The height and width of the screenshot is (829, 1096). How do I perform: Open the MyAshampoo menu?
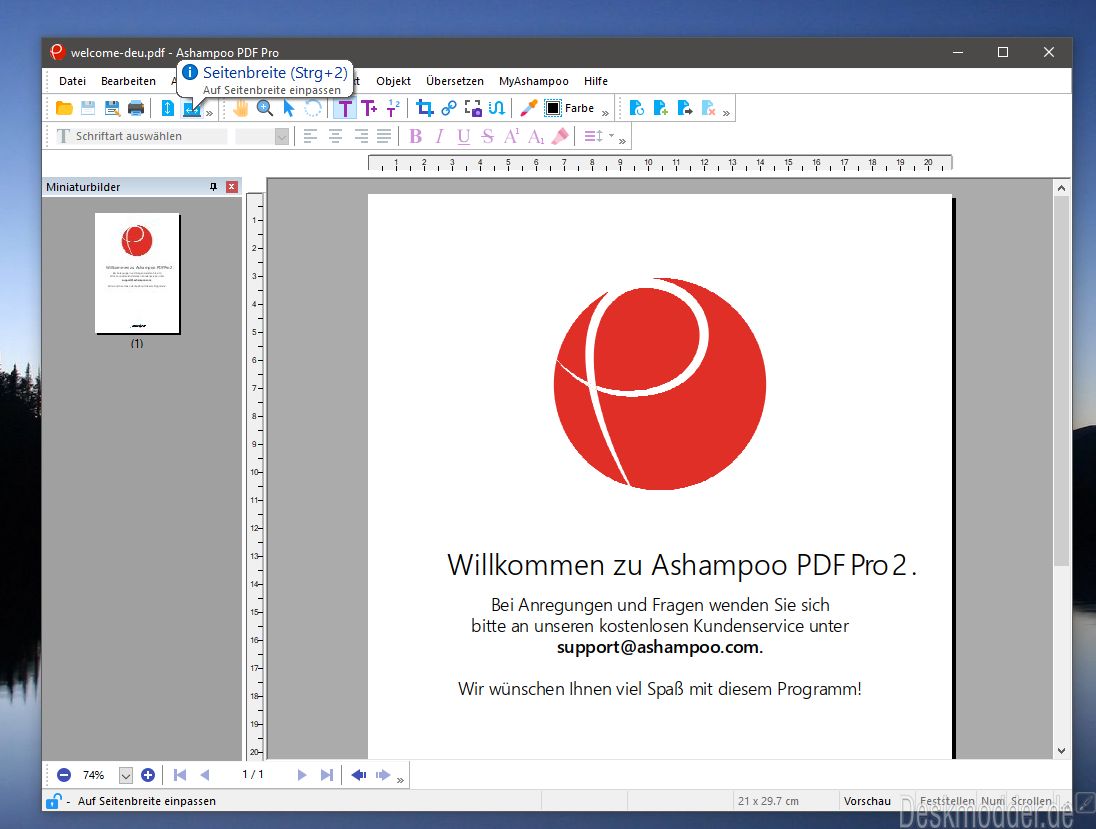534,81
